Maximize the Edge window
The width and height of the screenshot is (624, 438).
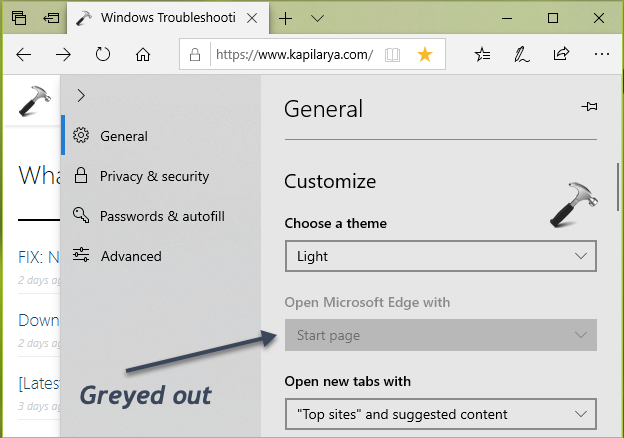point(553,18)
